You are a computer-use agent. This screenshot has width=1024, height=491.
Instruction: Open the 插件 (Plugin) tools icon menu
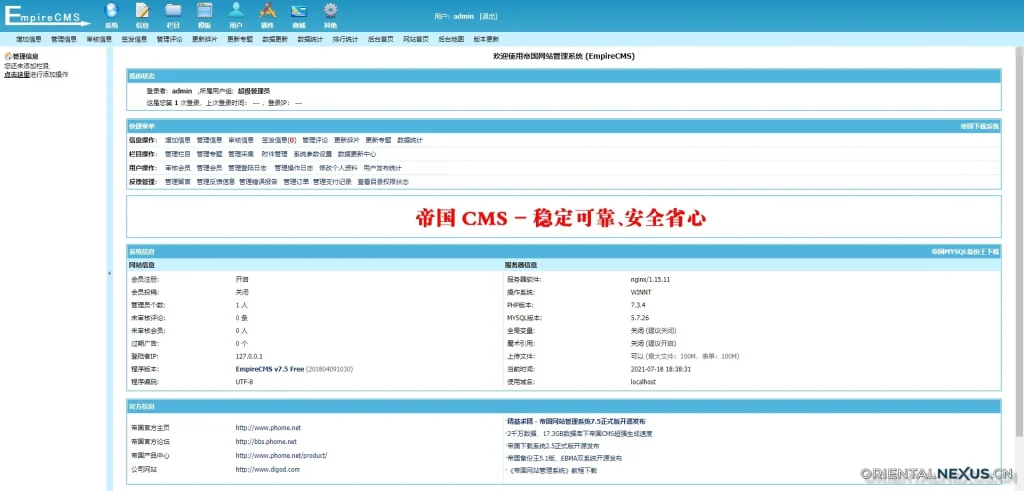267,15
